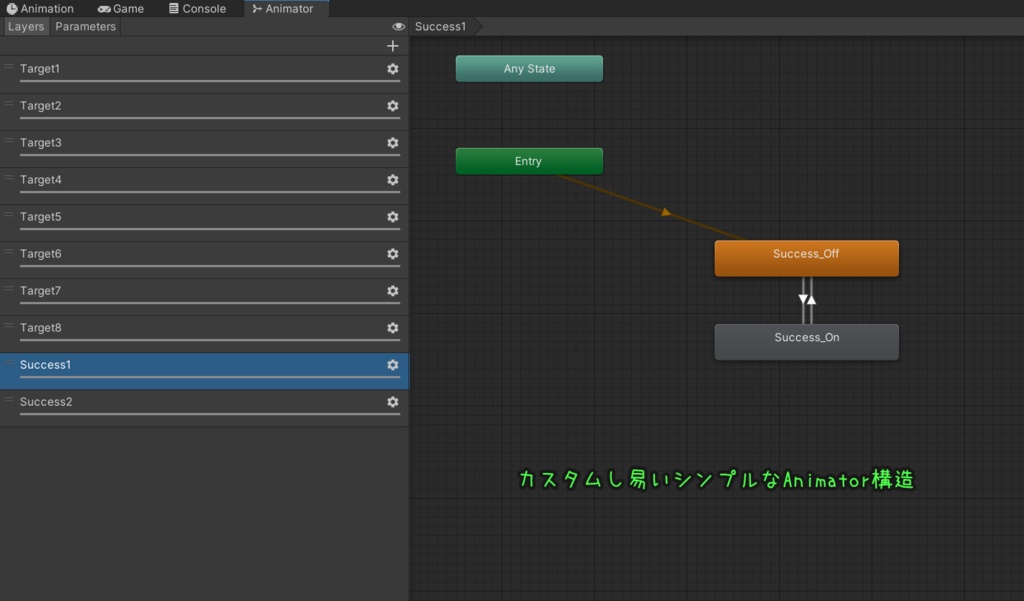The height and width of the screenshot is (601, 1024).
Task: Click the Target1 layer weight bar
Action: 210,81
